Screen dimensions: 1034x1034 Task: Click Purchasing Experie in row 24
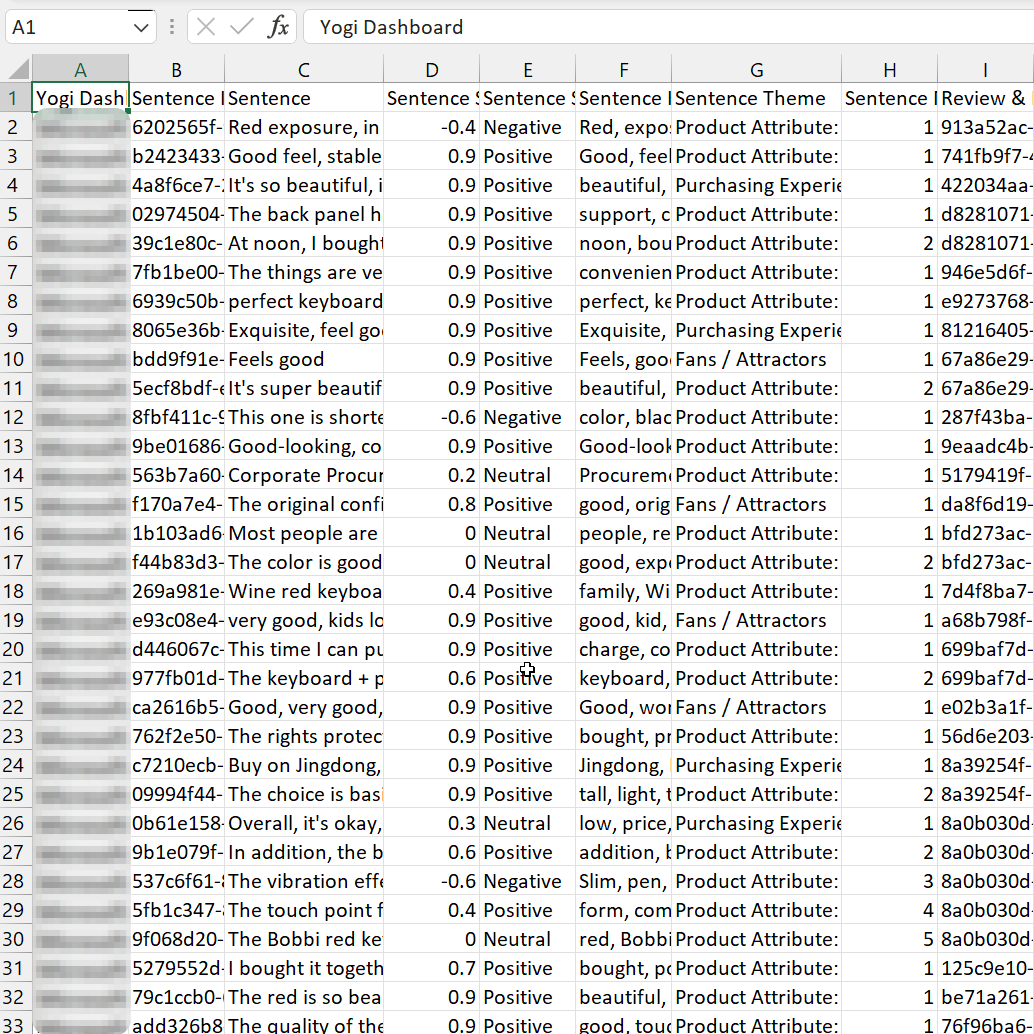pyautogui.click(x=756, y=765)
